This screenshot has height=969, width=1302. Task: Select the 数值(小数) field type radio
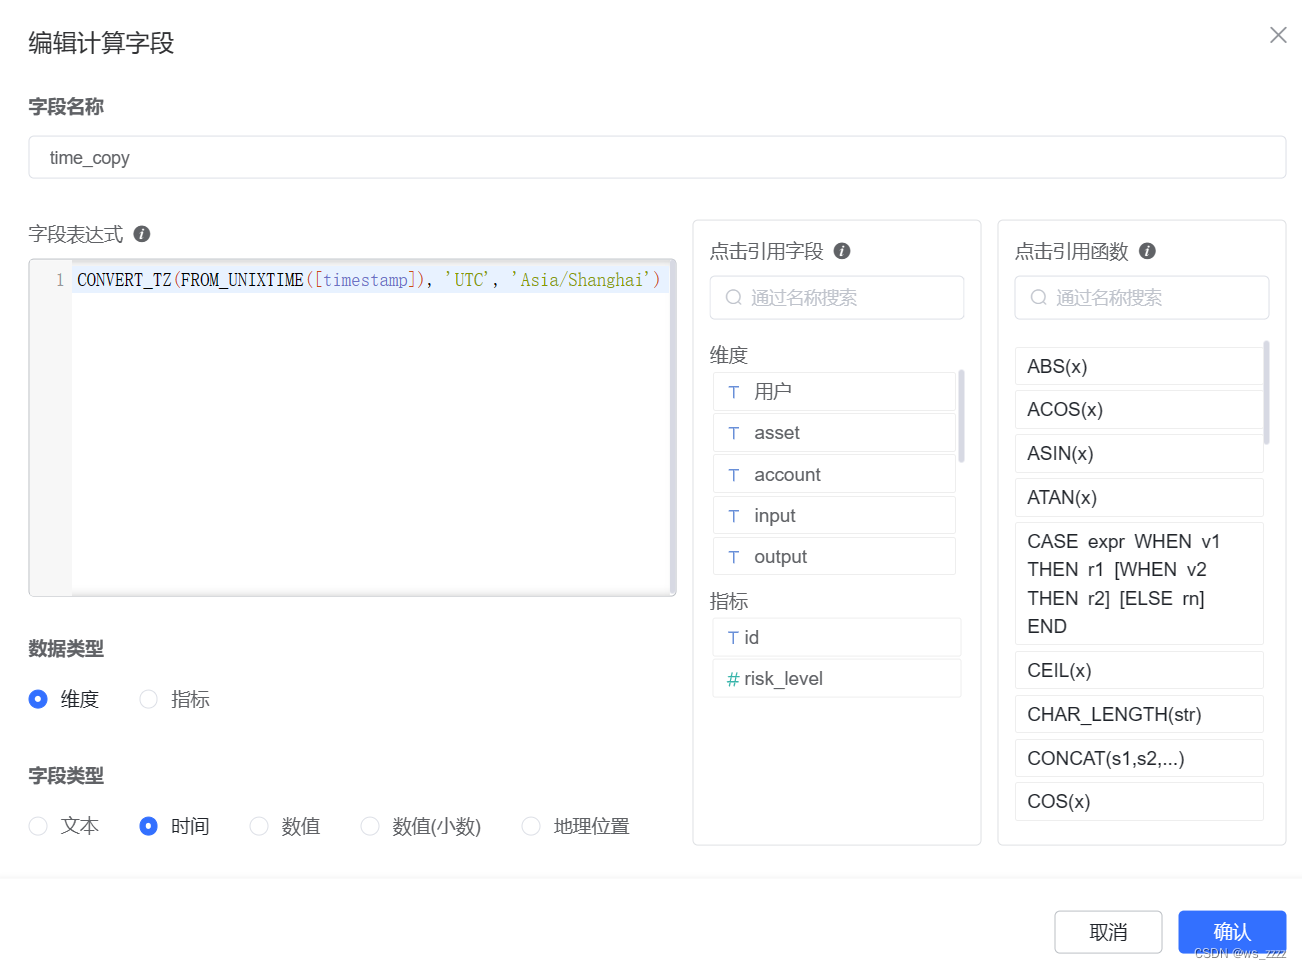tap(370, 826)
